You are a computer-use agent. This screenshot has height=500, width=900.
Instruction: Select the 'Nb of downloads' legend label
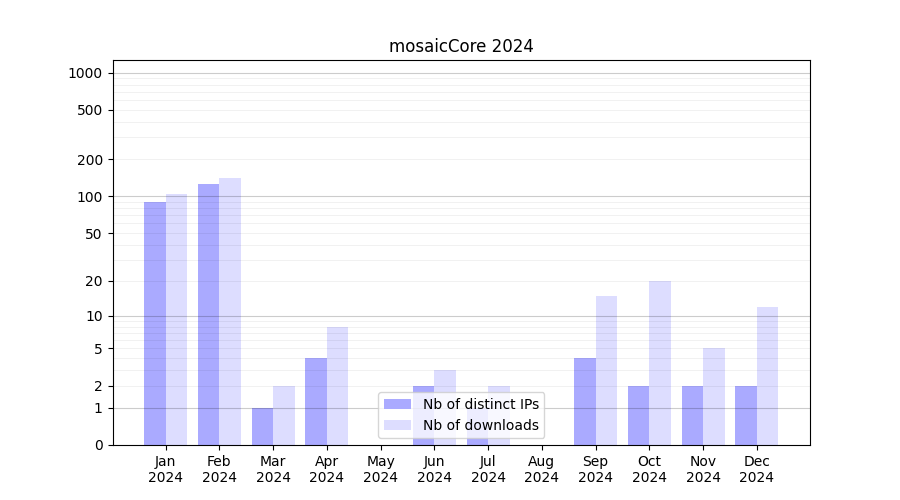pyautogui.click(x=481, y=425)
